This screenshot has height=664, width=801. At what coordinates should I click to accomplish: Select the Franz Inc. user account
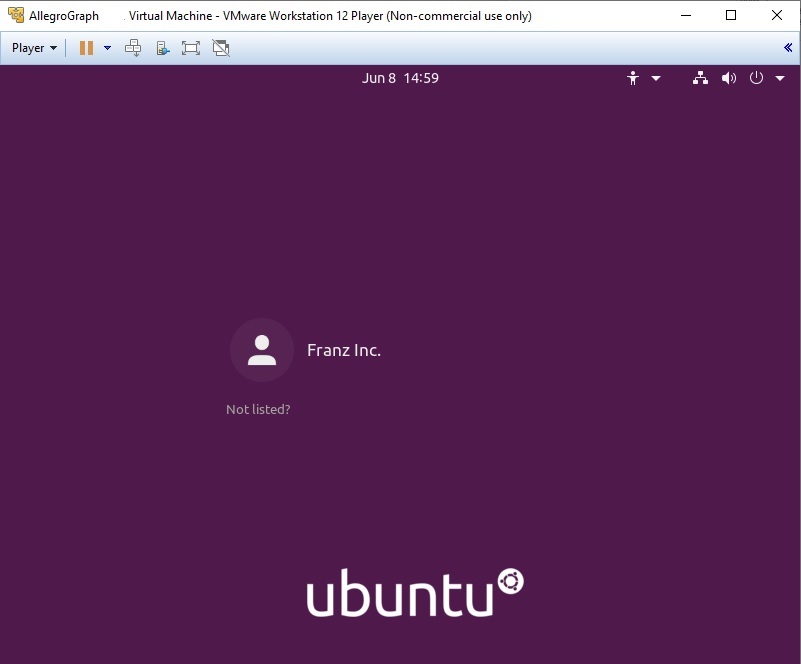pyautogui.click(x=343, y=351)
